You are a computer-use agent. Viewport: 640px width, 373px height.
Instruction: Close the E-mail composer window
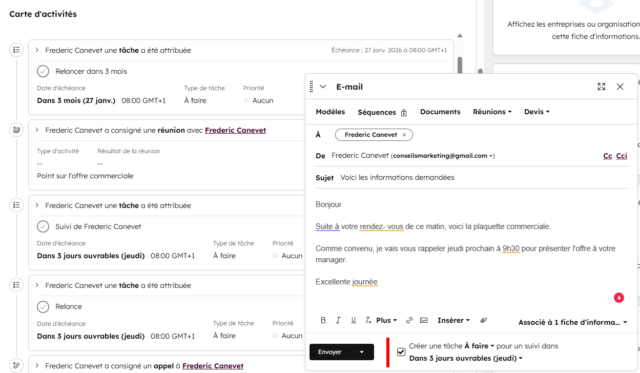[620, 87]
